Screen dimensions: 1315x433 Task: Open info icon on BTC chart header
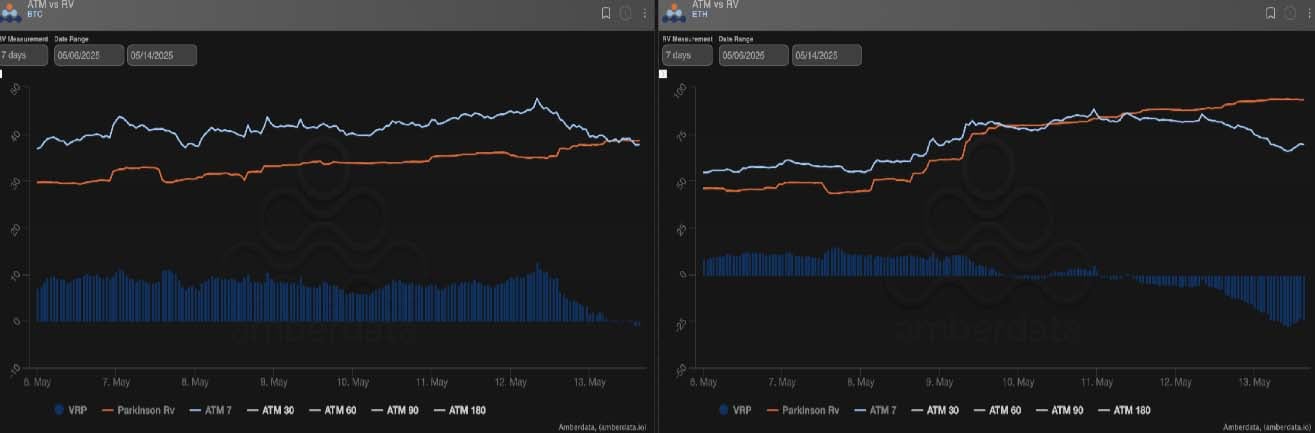pos(626,13)
